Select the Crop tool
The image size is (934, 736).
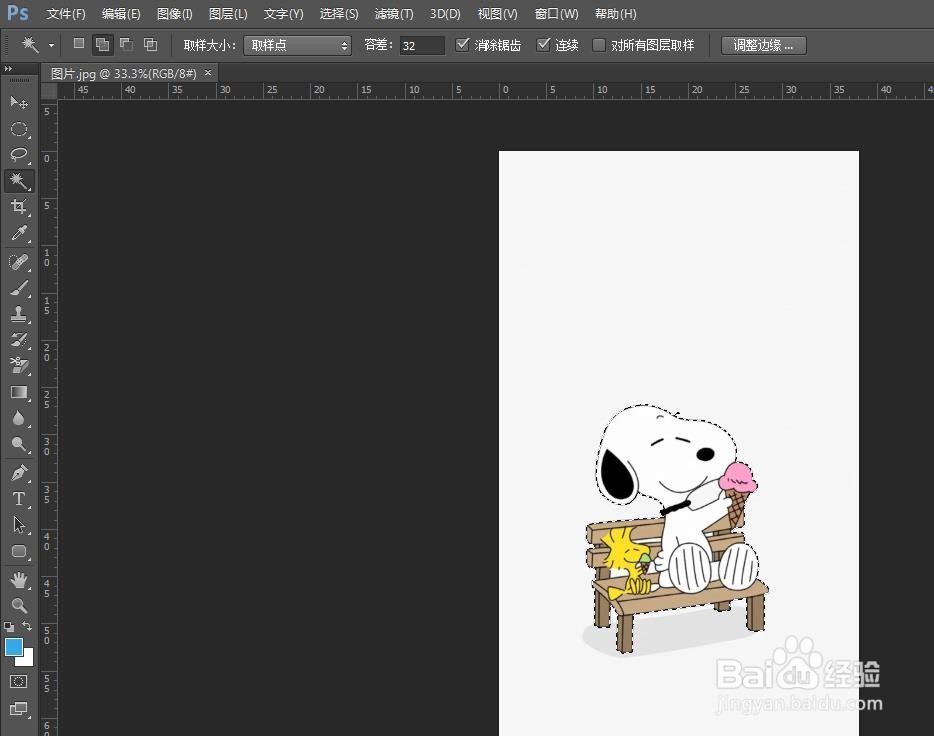point(19,207)
